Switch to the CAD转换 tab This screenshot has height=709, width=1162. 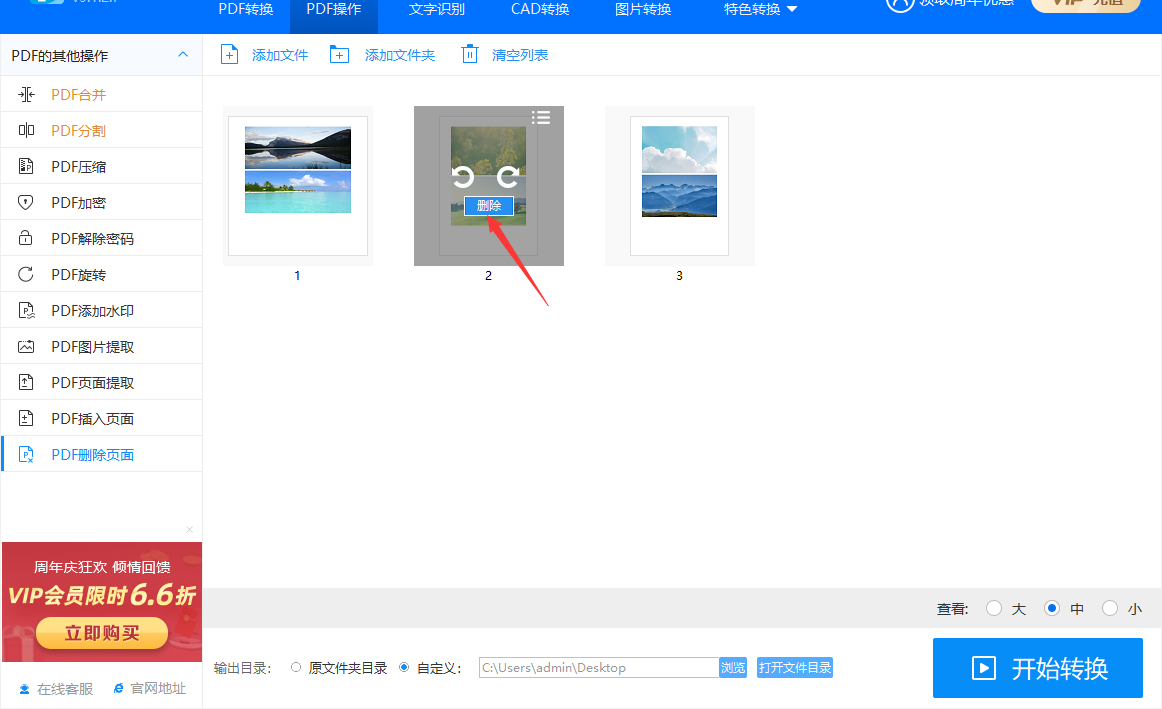click(540, 10)
